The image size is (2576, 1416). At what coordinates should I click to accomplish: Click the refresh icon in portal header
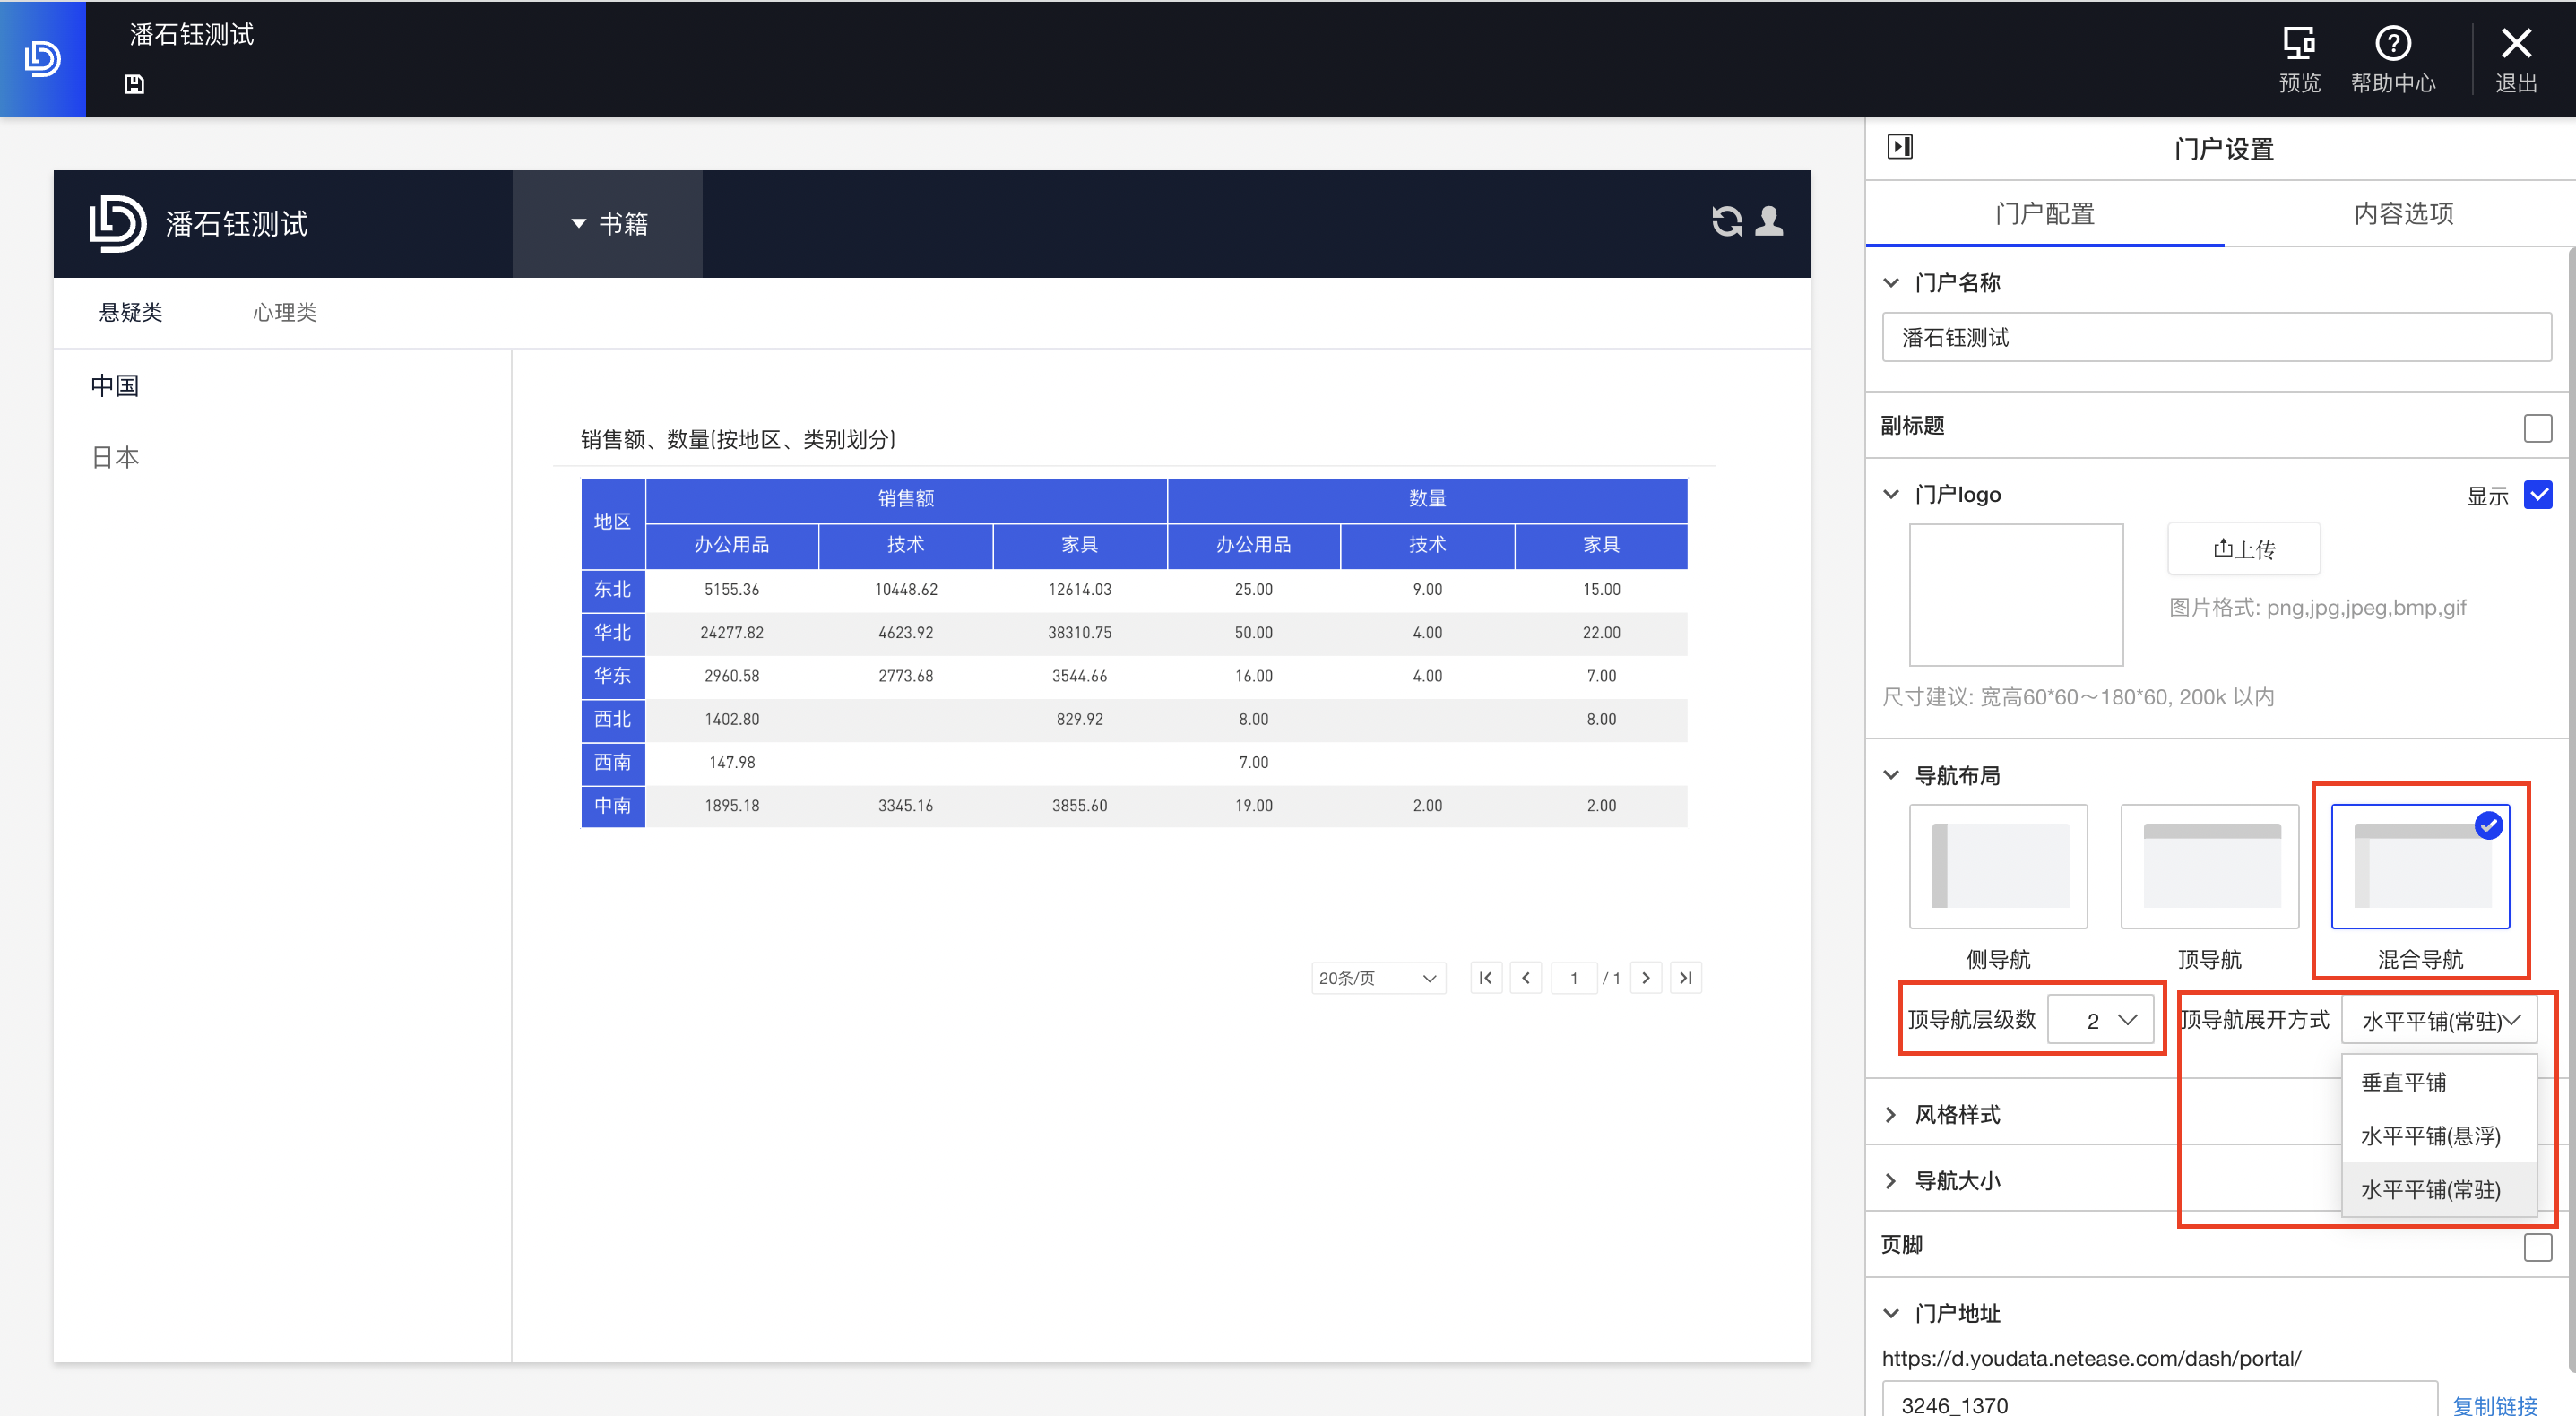[1726, 221]
